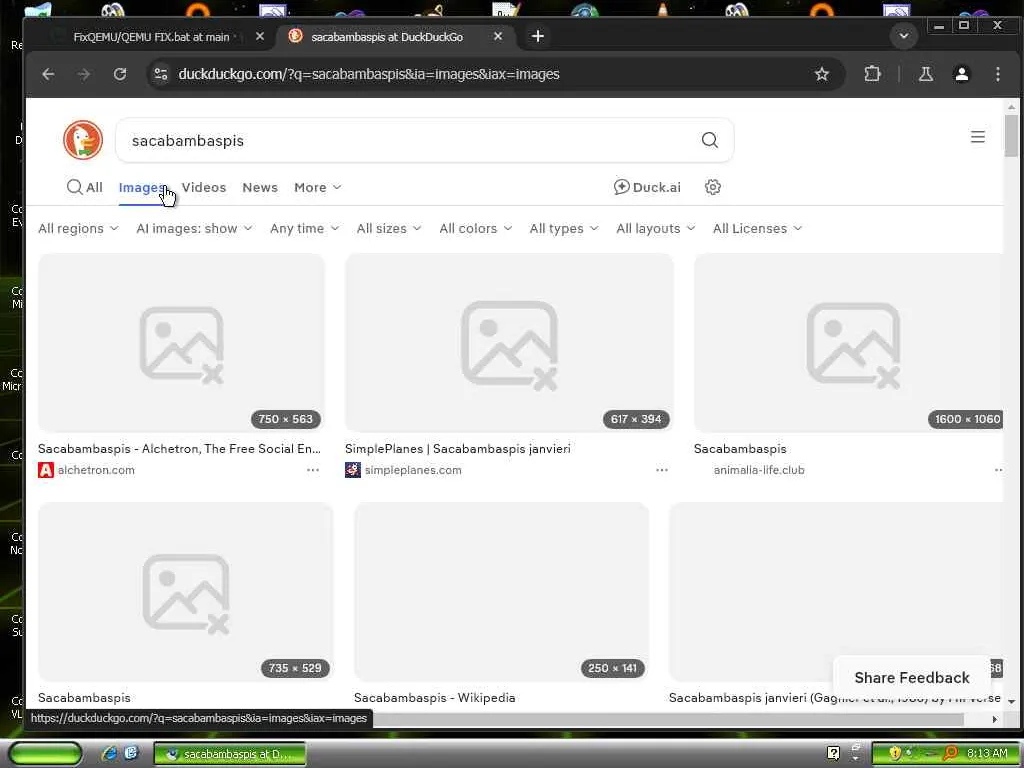Image resolution: width=1024 pixels, height=768 pixels.
Task: Click the browser forward arrow
Action: coord(84,74)
